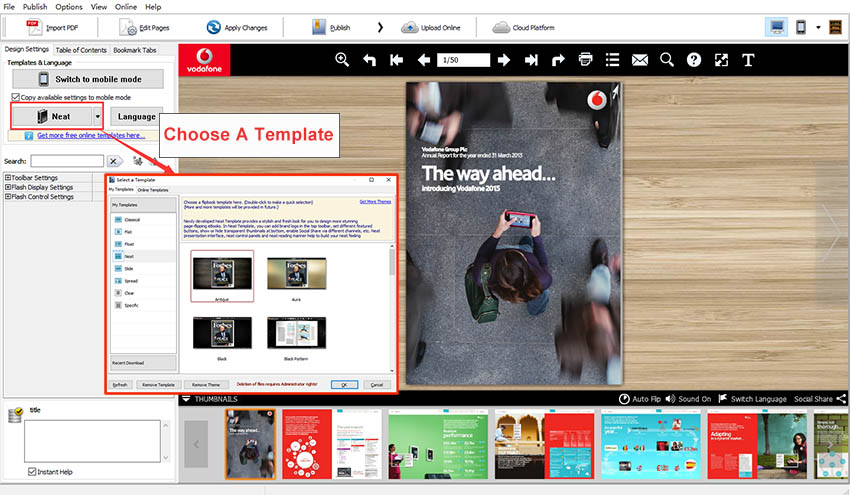Go to the next page arrow
This screenshot has height=495, width=850.
point(504,60)
